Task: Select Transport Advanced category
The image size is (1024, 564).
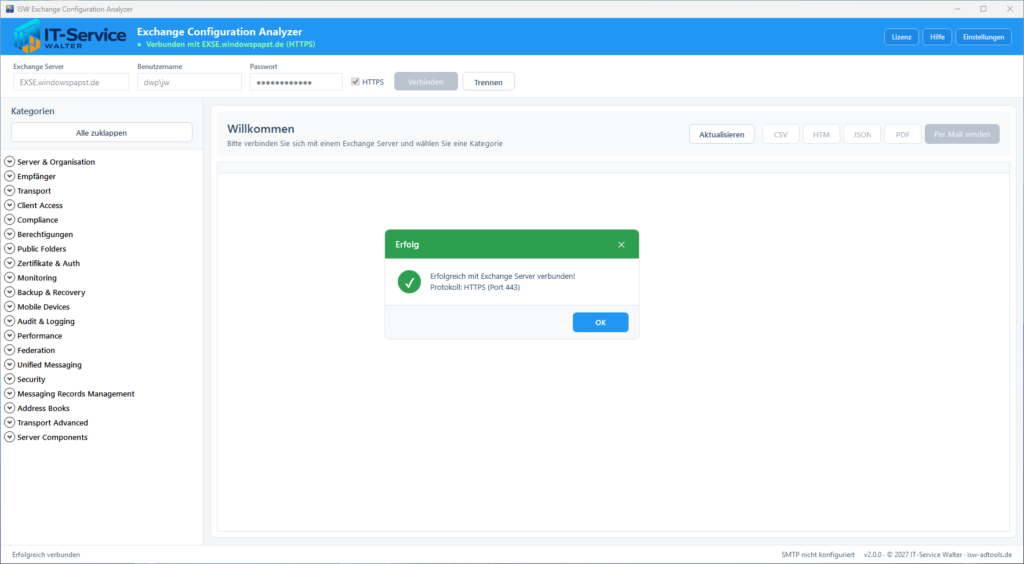Action: point(52,422)
